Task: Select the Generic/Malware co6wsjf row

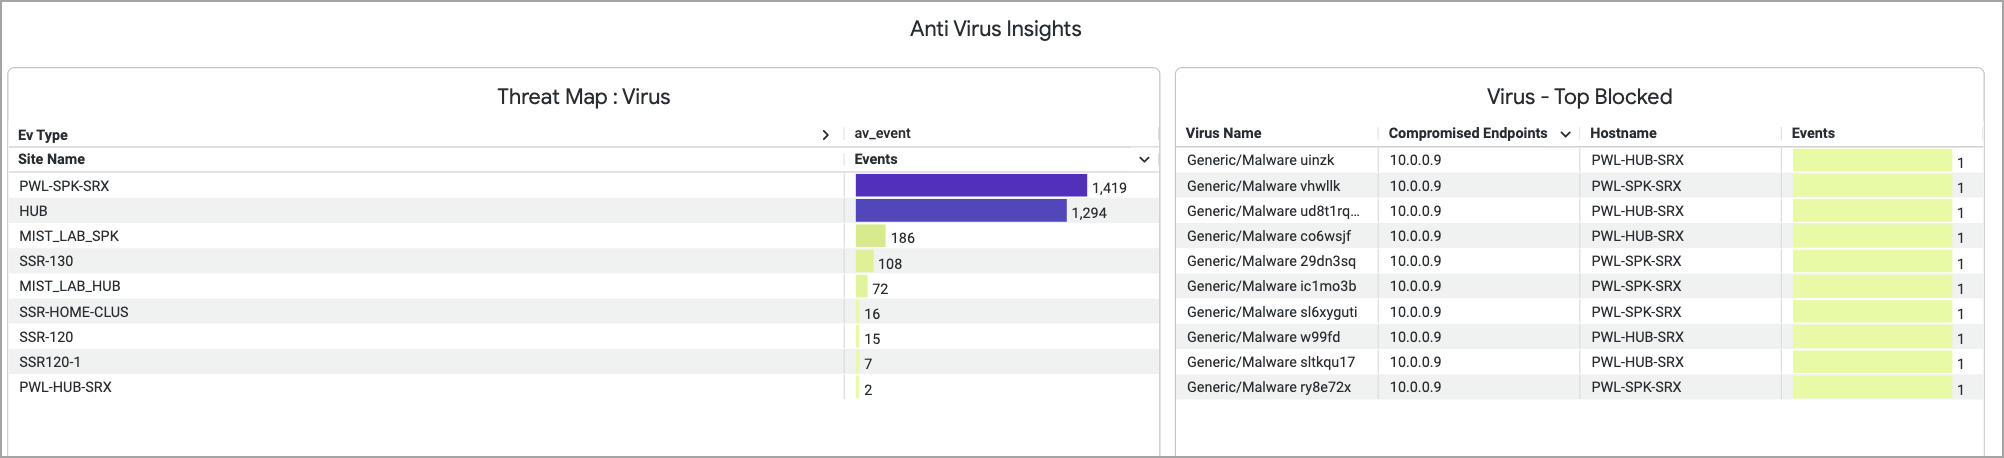Action: click(1268, 236)
